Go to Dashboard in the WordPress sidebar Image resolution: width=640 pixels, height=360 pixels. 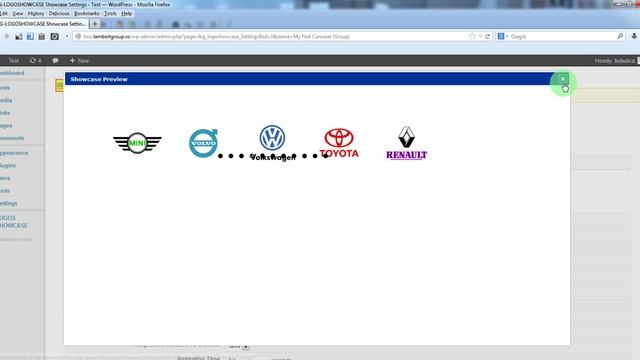pyautogui.click(x=12, y=73)
